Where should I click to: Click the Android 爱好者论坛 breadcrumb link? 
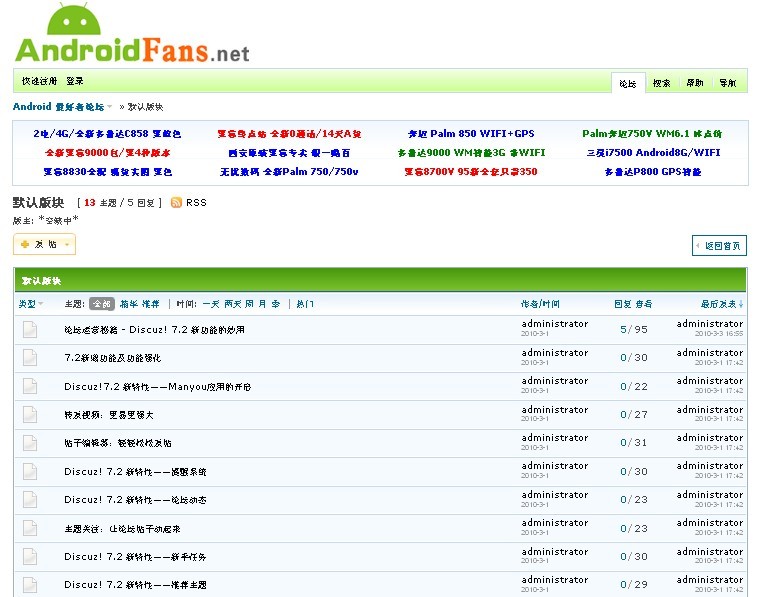(x=59, y=107)
